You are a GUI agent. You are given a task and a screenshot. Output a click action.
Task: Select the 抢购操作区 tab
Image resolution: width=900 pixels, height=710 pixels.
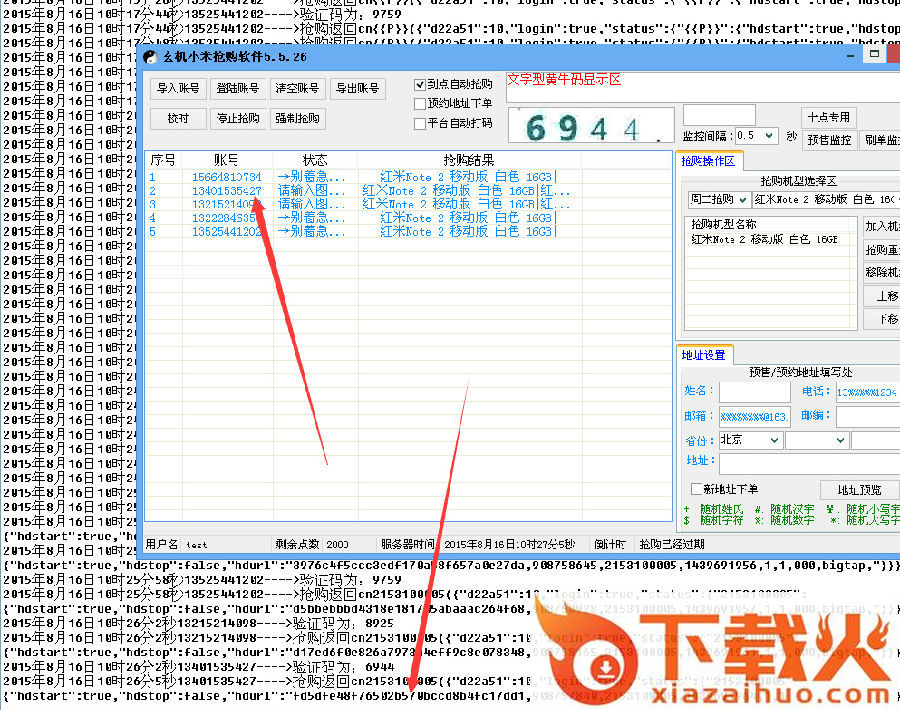(x=710, y=160)
